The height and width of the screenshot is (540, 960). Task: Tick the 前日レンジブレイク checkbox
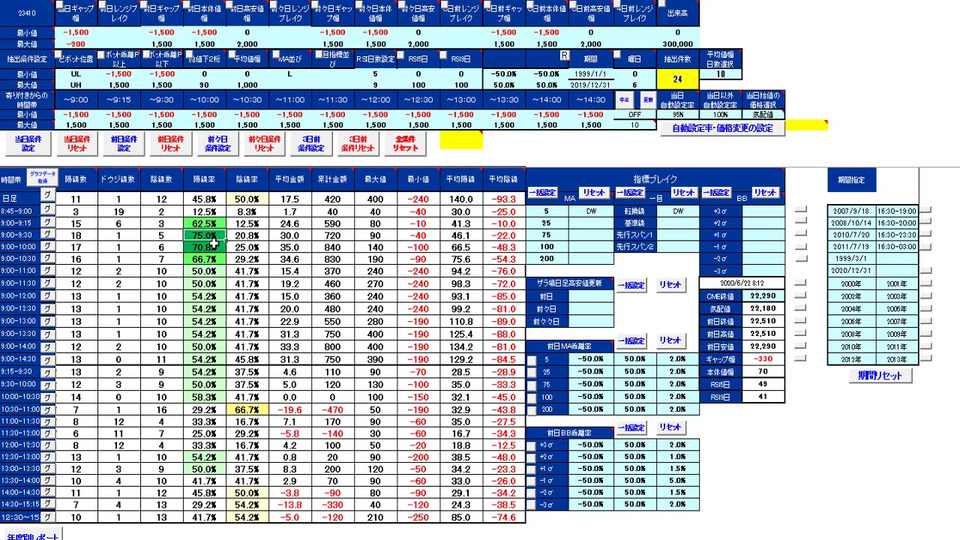pos(103,6)
